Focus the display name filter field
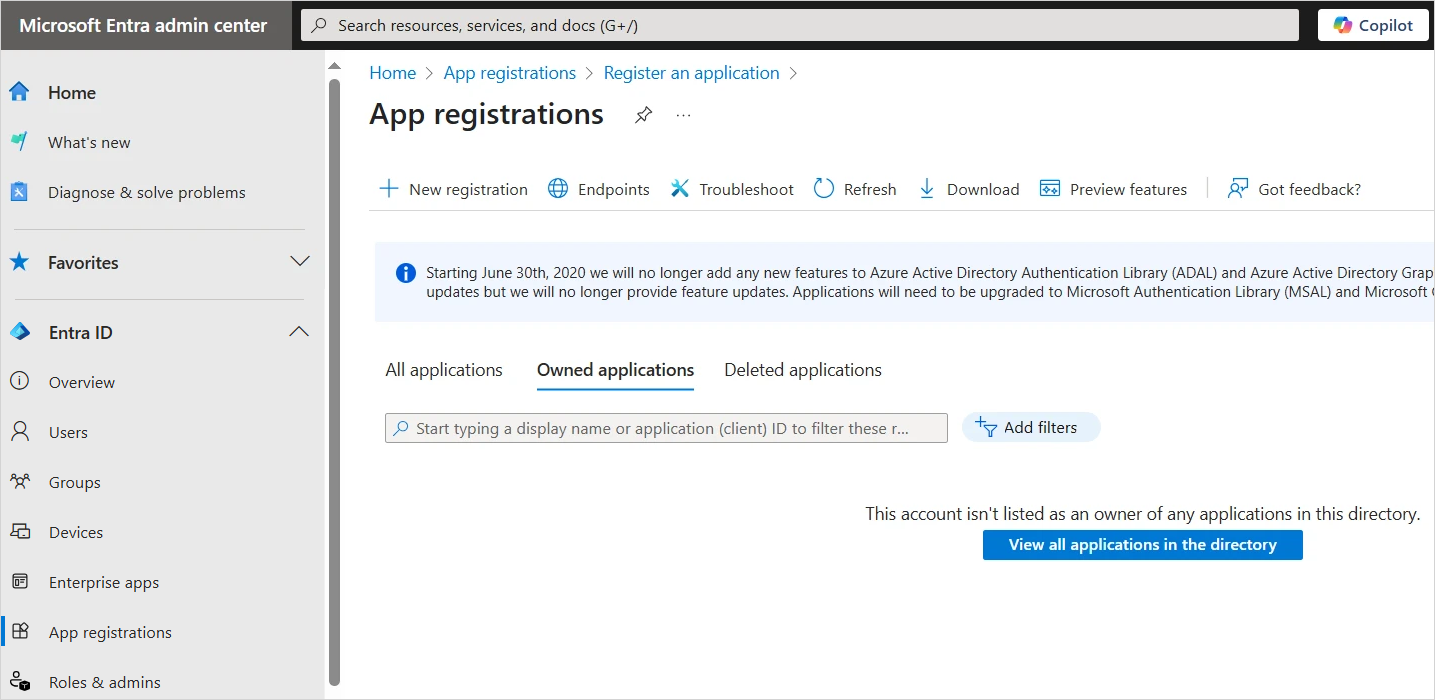This screenshot has height=700, width=1435. (666, 428)
